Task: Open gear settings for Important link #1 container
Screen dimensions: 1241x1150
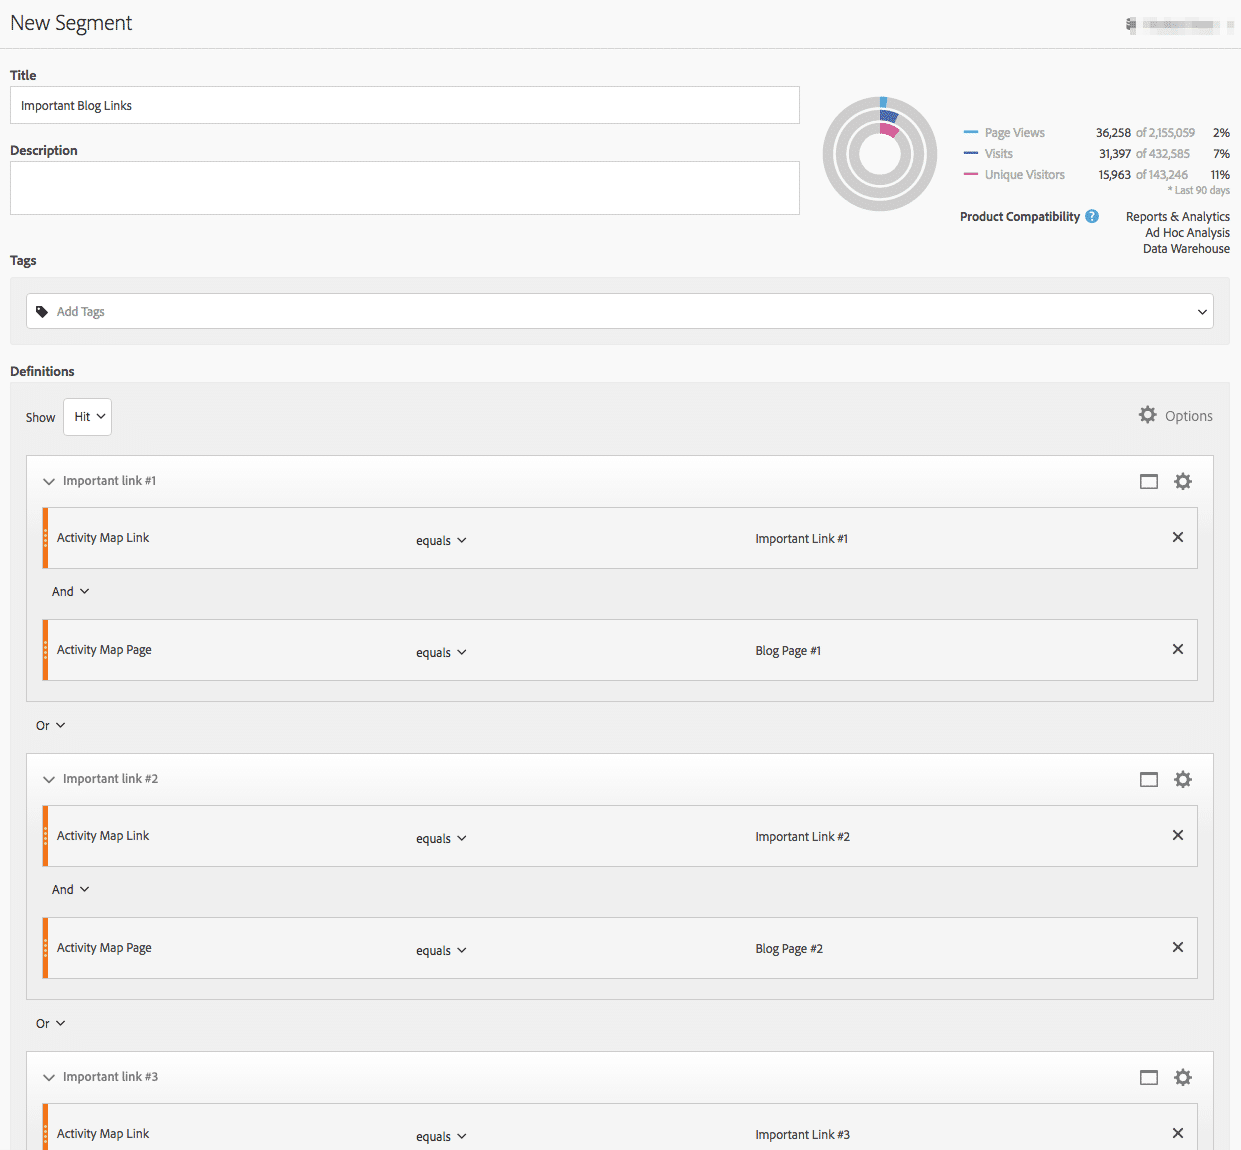Action: click(1183, 482)
